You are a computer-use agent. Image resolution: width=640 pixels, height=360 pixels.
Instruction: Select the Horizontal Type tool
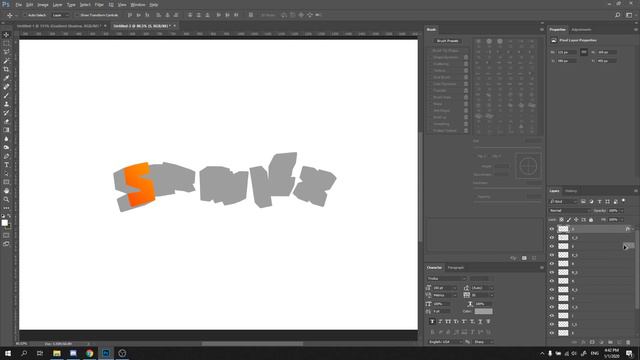[x=6, y=165]
